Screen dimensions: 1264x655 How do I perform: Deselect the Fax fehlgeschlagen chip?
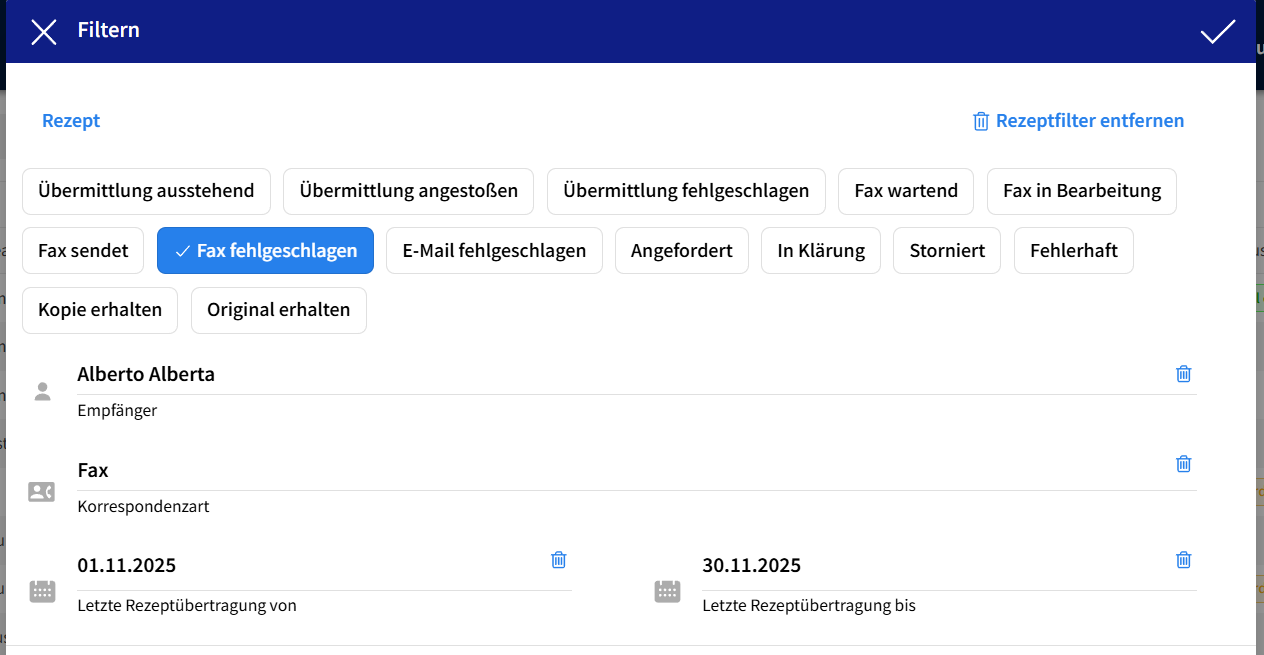[265, 251]
